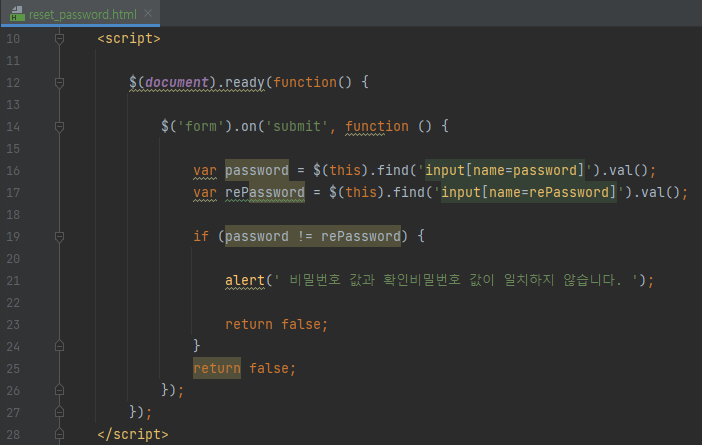The height and width of the screenshot is (445, 702).
Task: Click the Korean alert message string
Action: pos(456,280)
